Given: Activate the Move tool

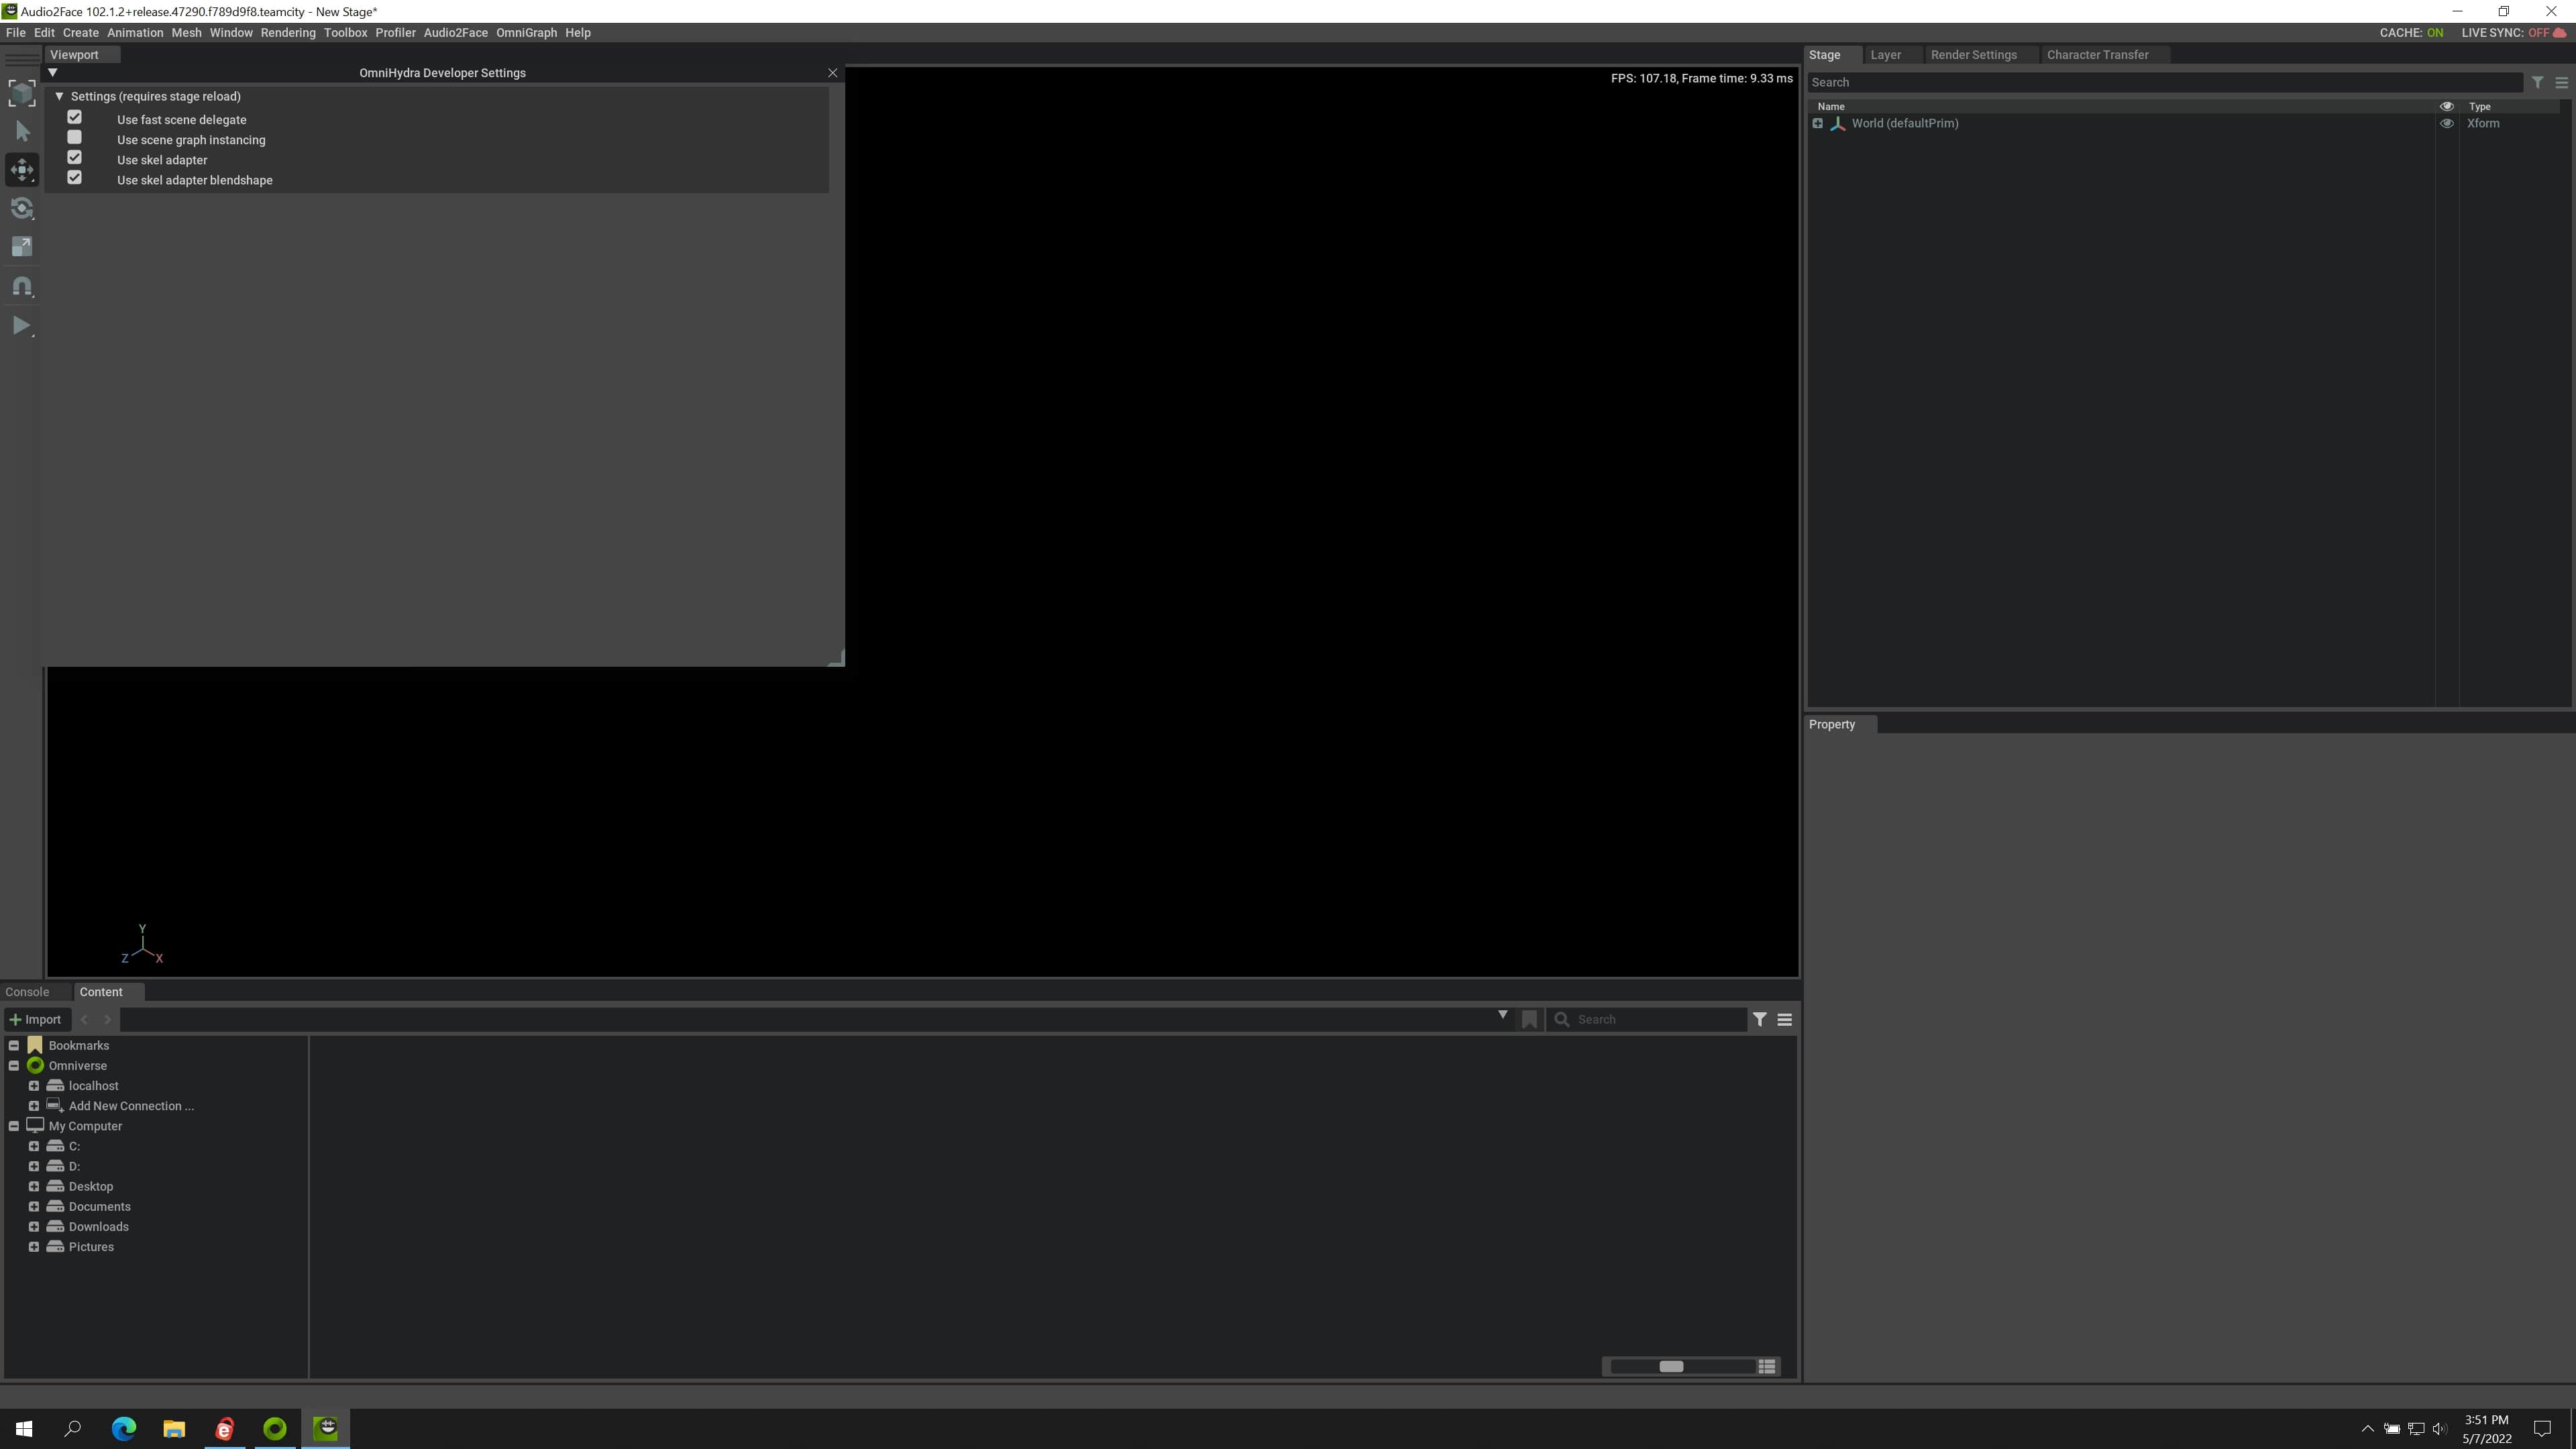Looking at the screenshot, I should (x=22, y=169).
